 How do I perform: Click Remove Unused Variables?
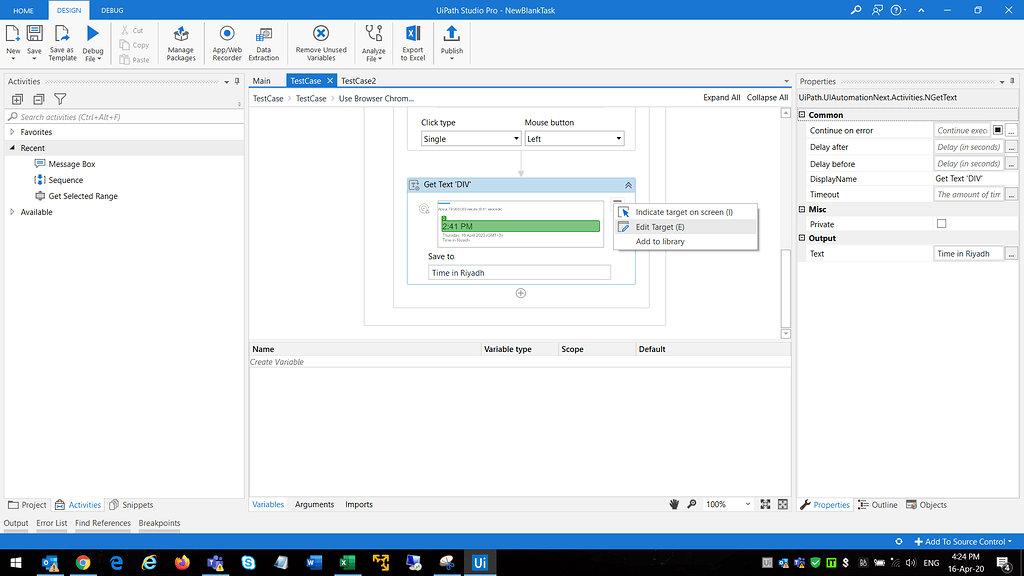(320, 42)
